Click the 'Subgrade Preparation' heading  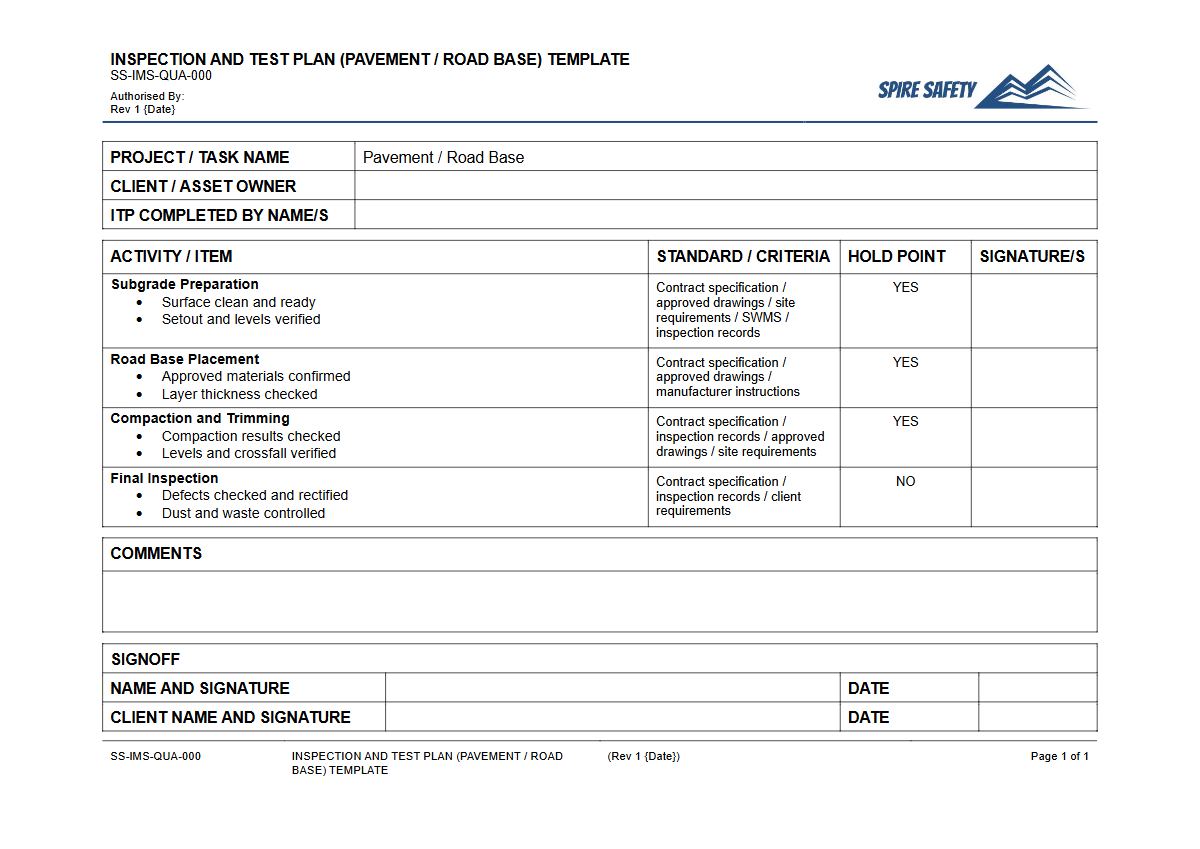pos(185,284)
